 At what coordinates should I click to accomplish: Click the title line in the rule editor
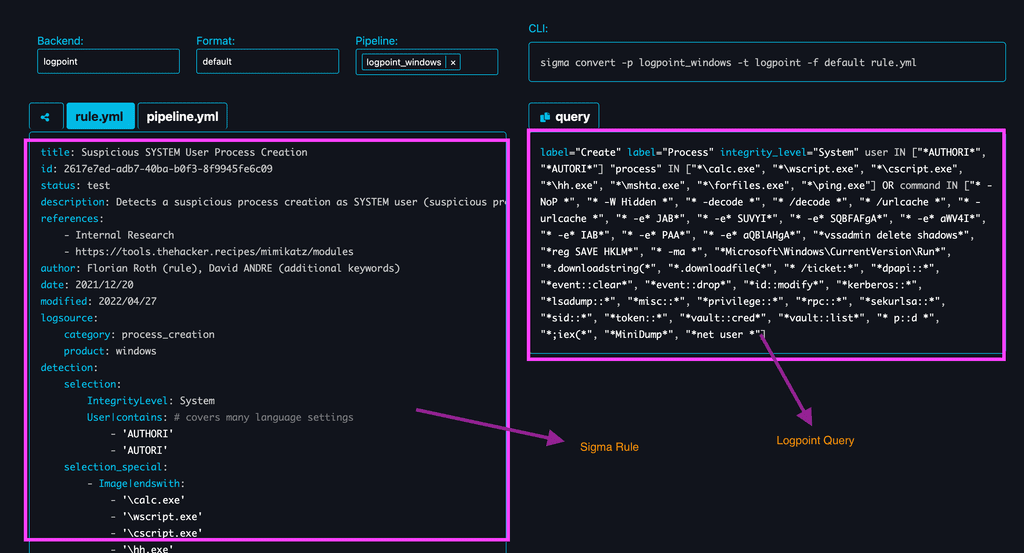pos(174,152)
